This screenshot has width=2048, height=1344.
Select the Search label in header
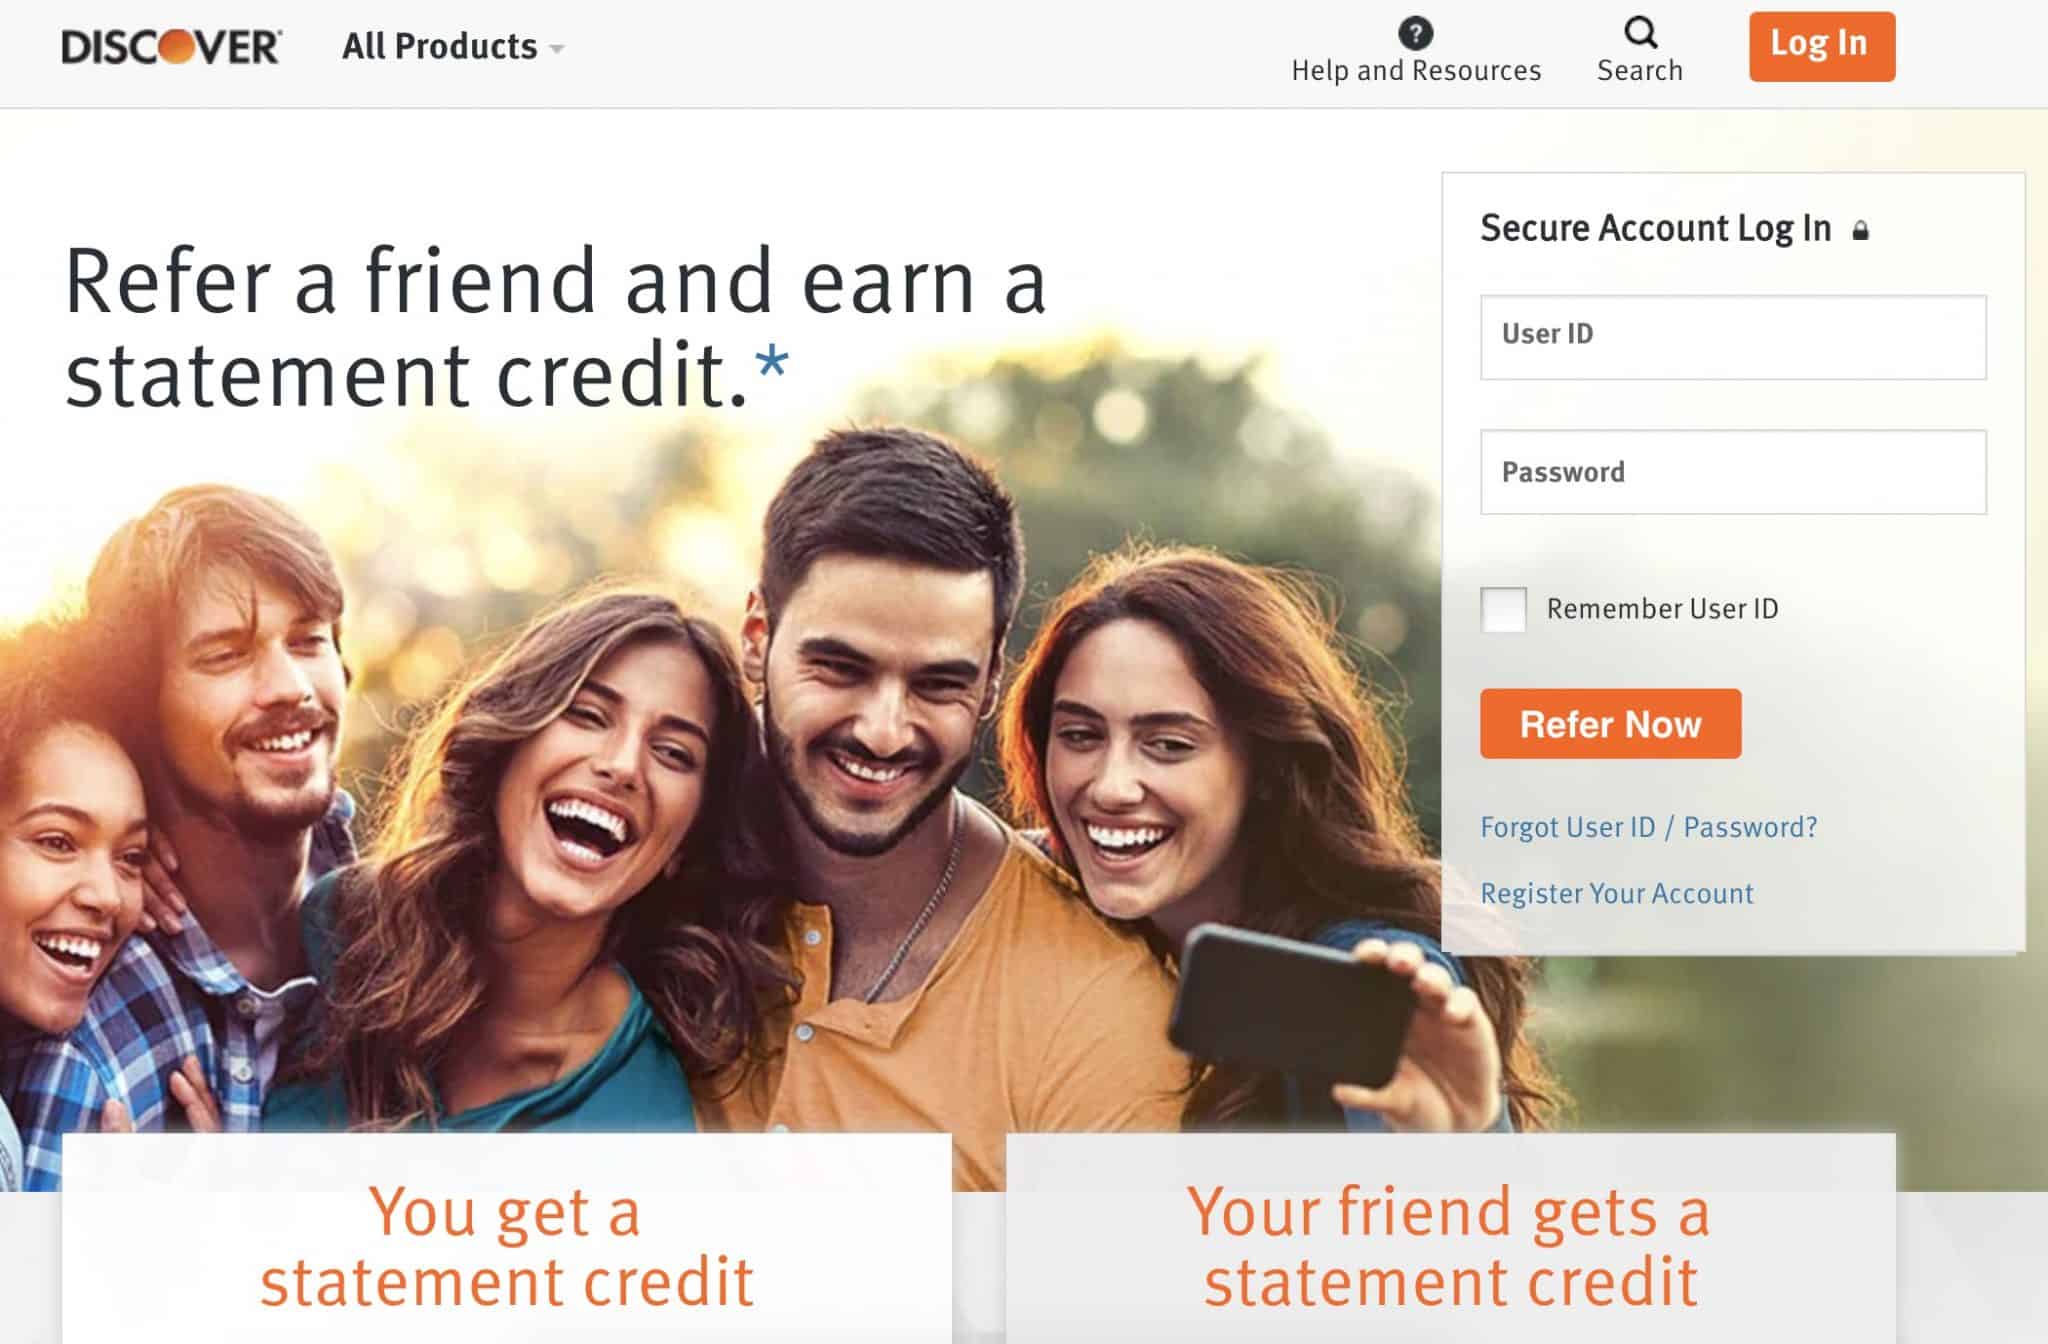pyautogui.click(x=1640, y=71)
